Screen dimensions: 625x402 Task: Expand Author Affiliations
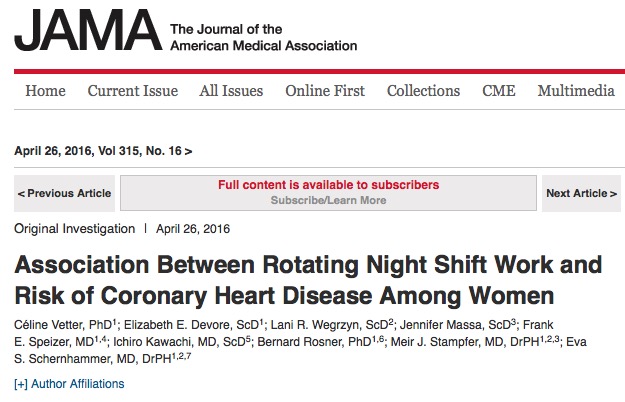(69, 384)
